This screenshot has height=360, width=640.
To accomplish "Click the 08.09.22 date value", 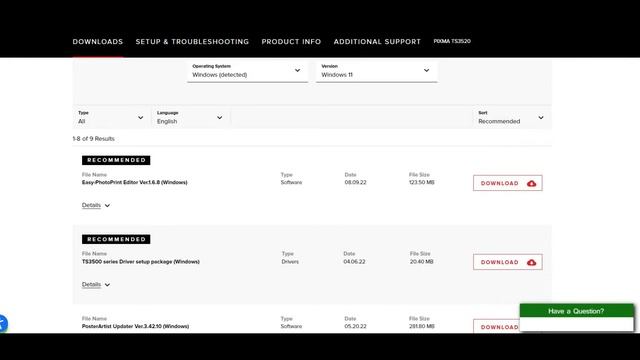I will tap(356, 182).
